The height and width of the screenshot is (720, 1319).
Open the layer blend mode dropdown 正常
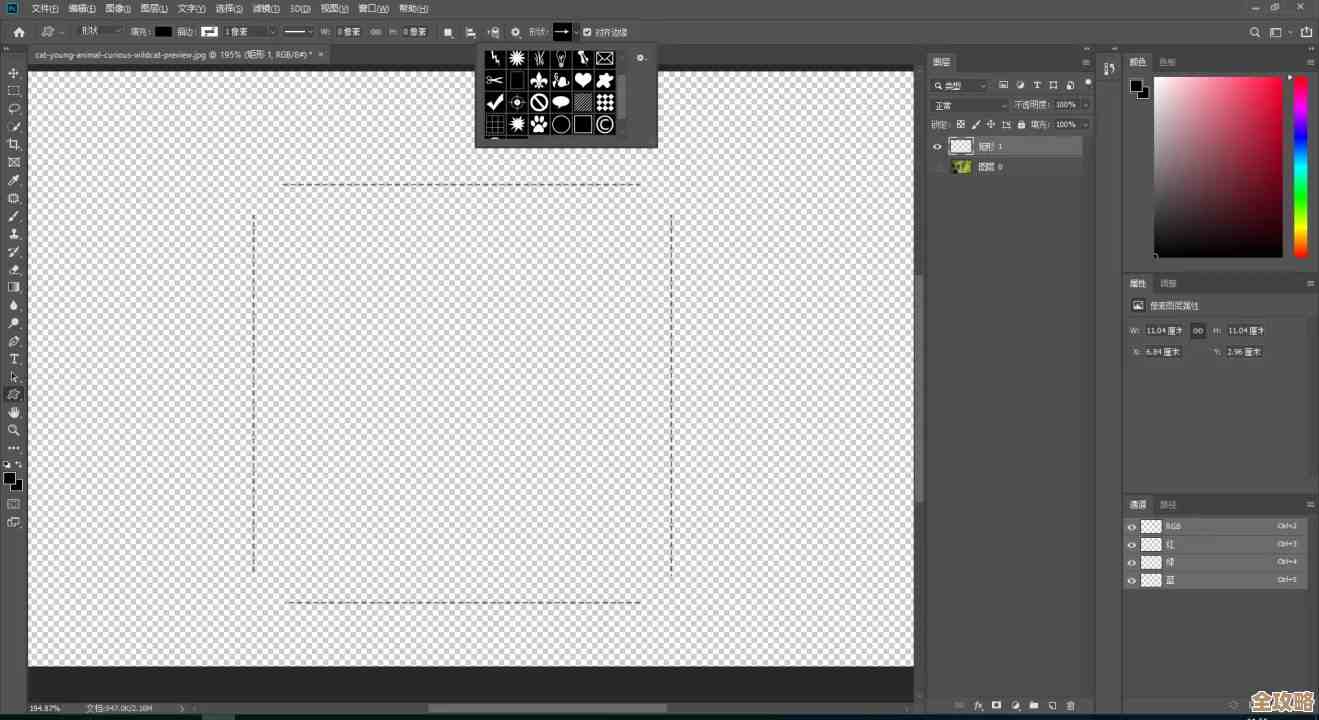970,105
